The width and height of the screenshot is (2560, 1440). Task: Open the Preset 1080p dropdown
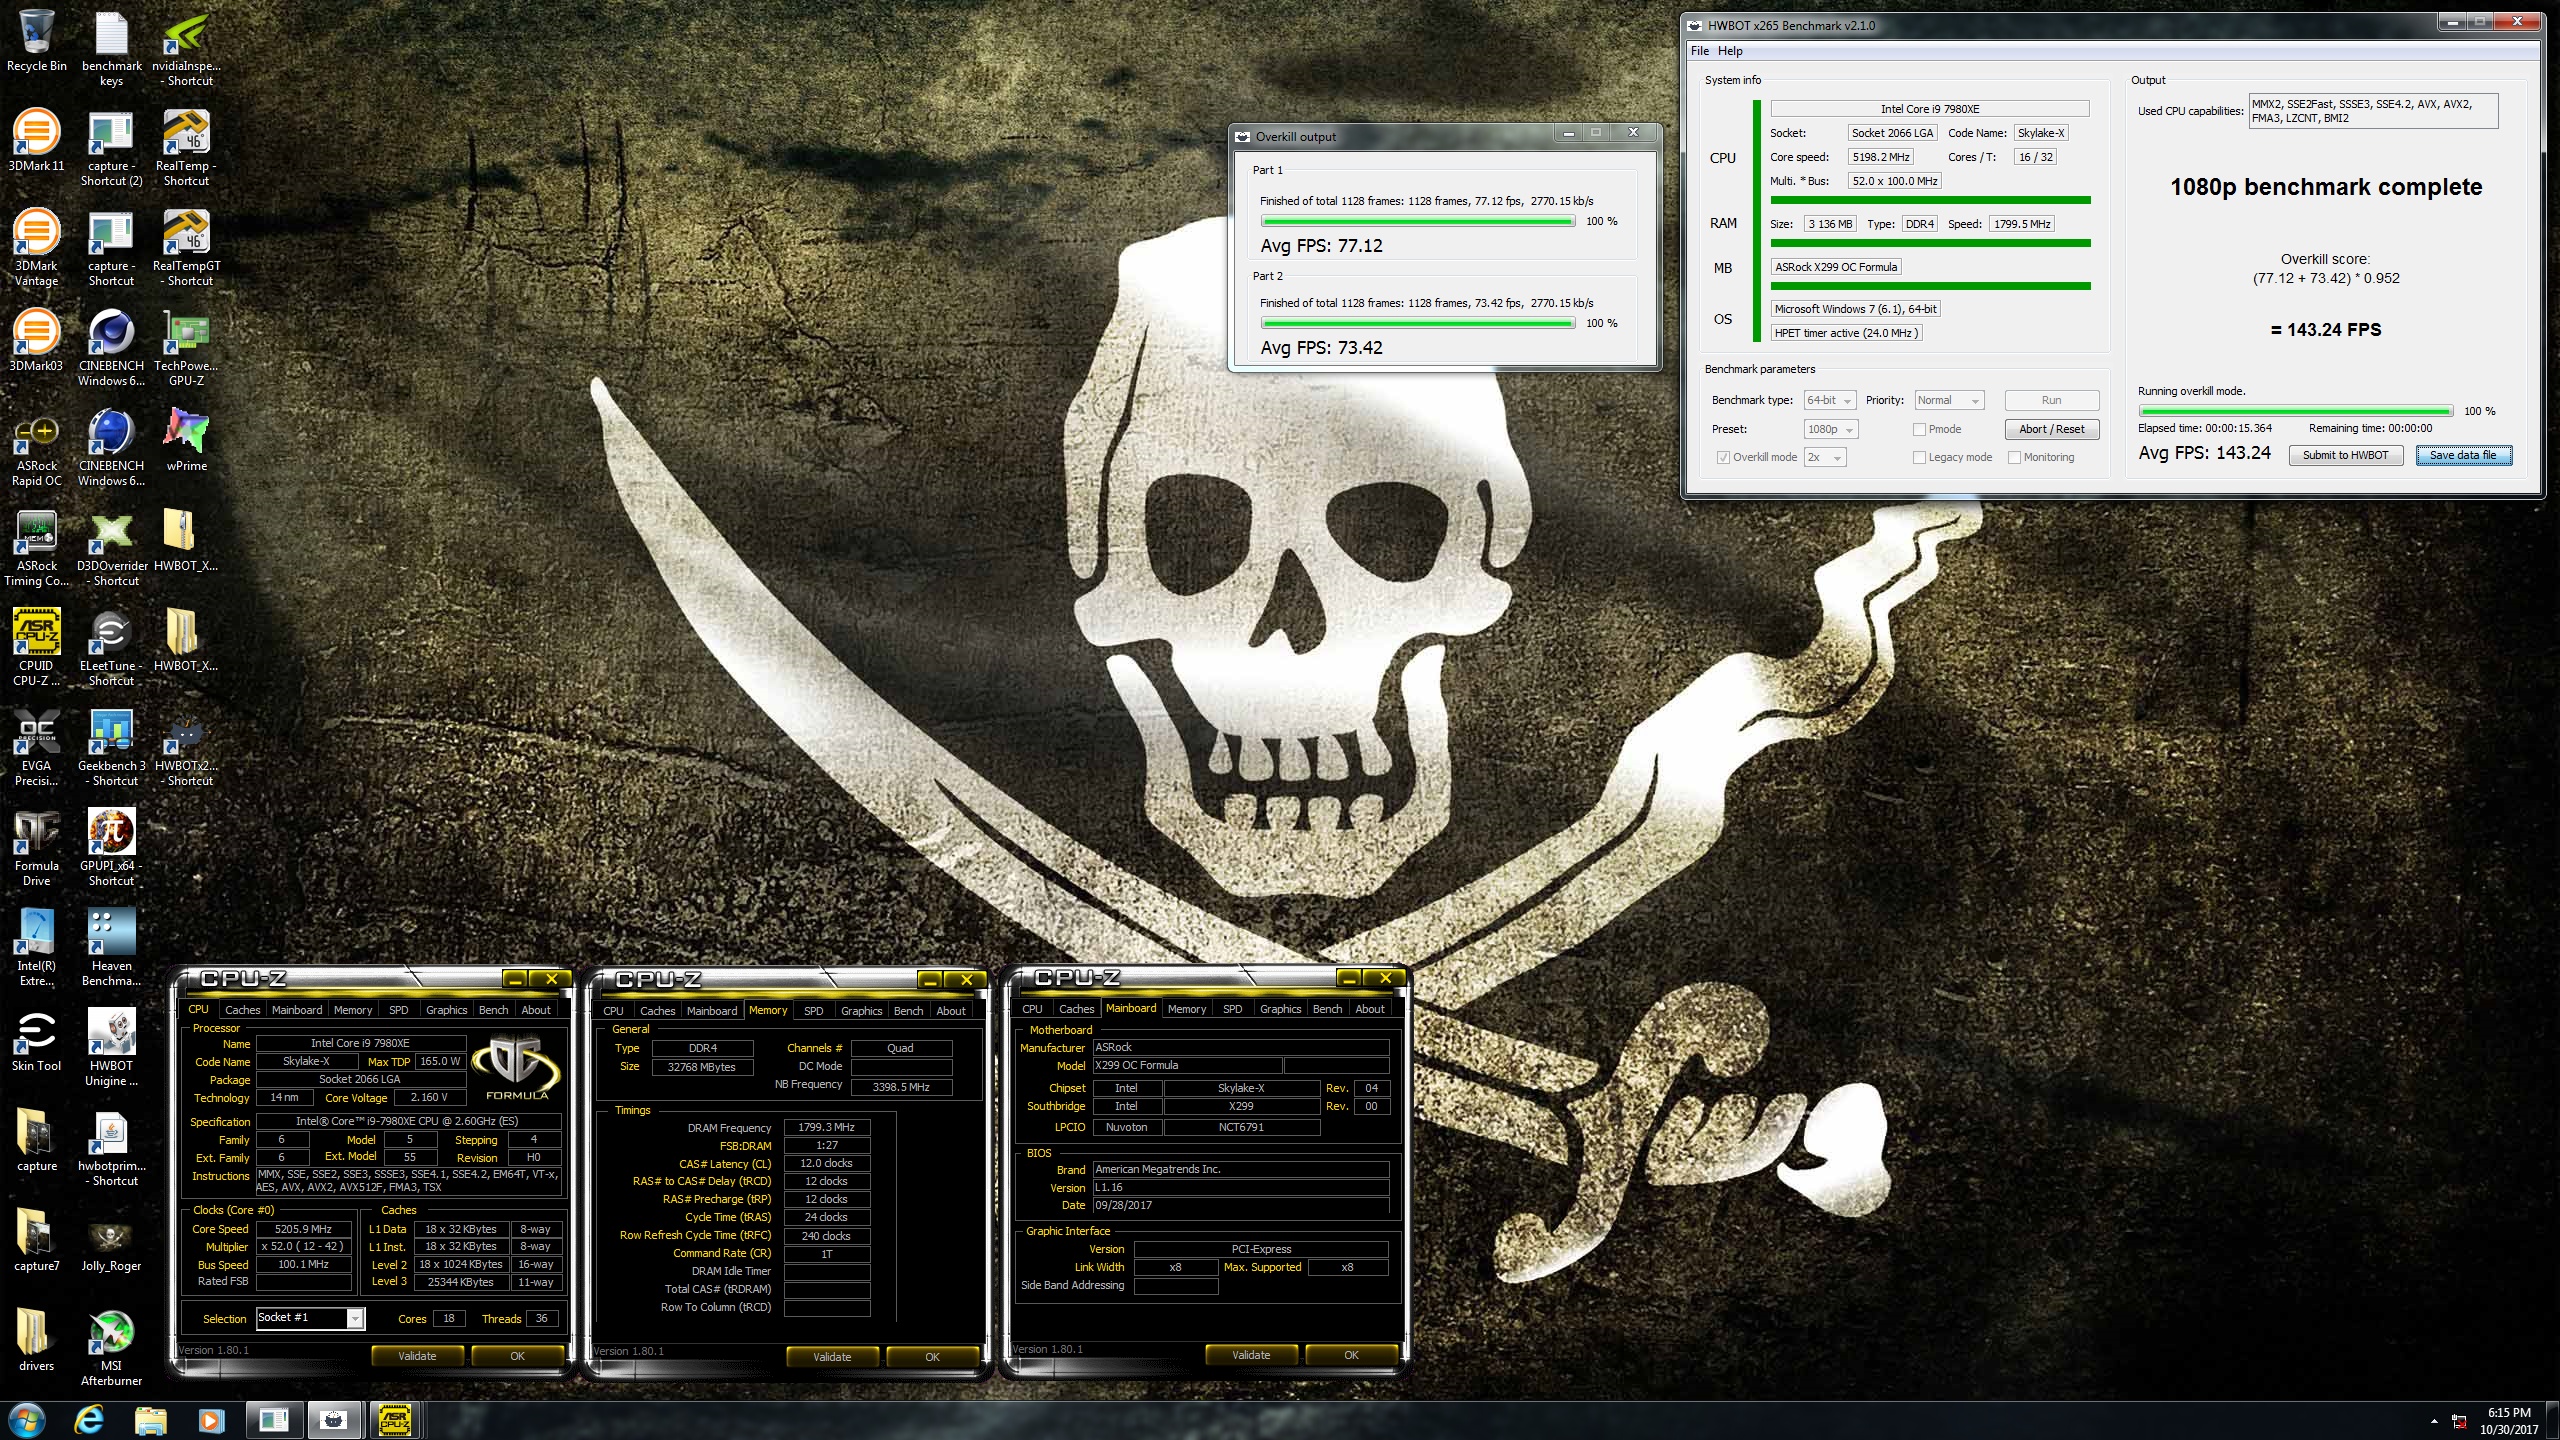point(1830,429)
